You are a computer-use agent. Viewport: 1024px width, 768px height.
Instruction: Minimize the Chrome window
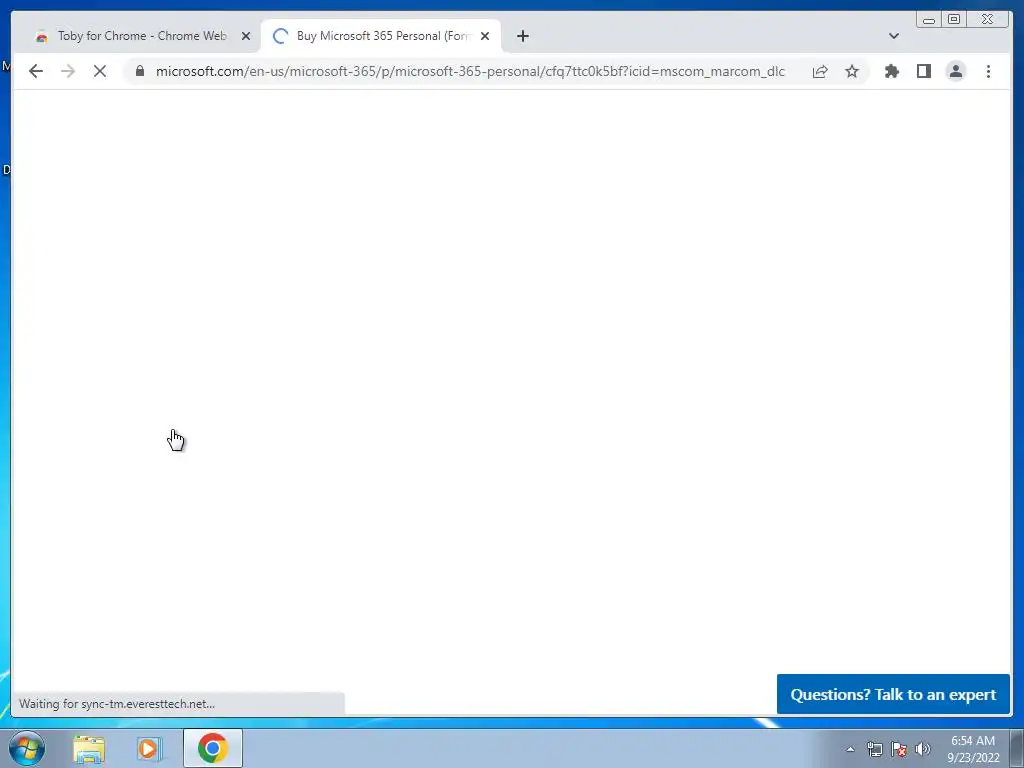click(929, 20)
